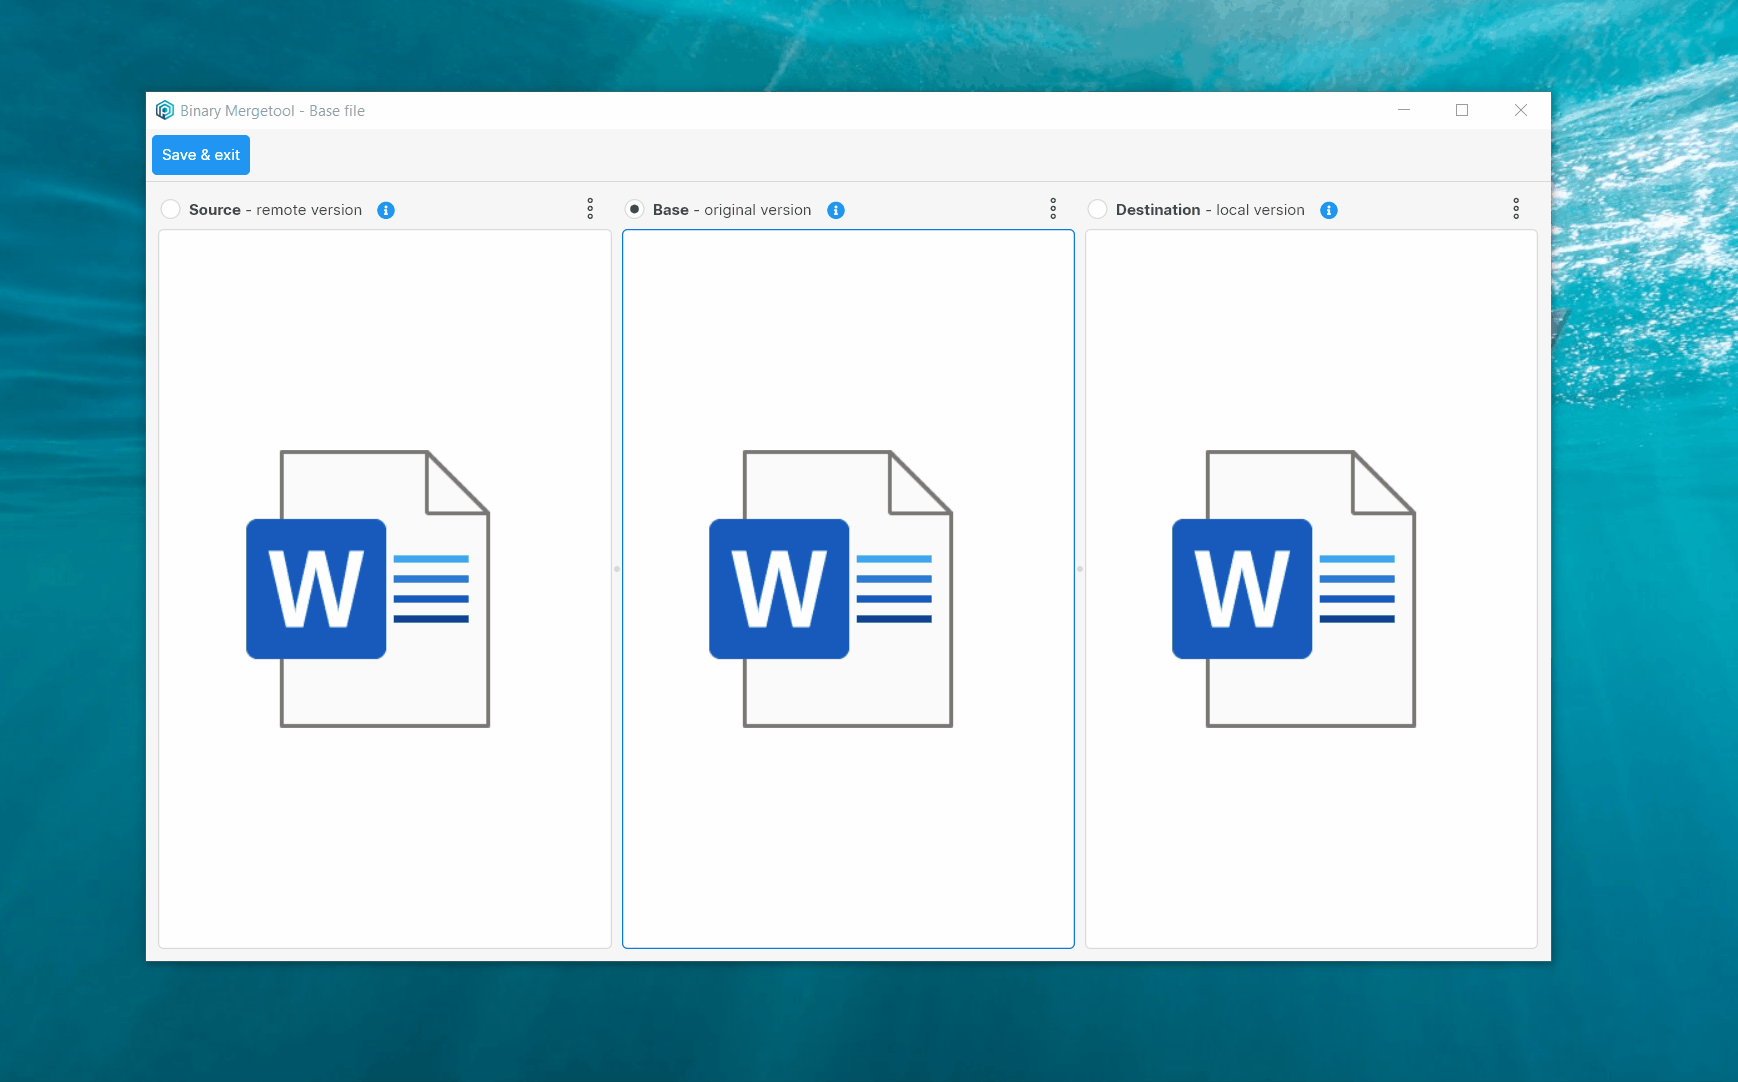Click the Destination - local version header label

(1209, 210)
